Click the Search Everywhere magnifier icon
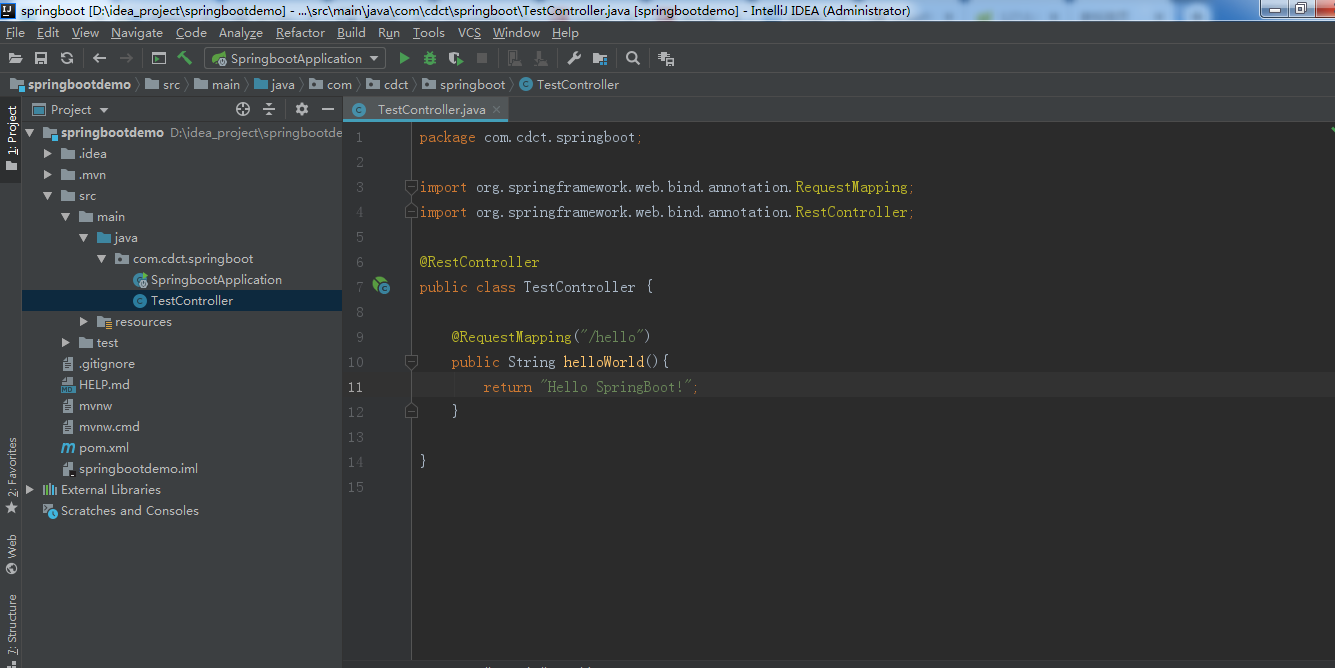This screenshot has height=668, width=1335. pyautogui.click(x=633, y=59)
